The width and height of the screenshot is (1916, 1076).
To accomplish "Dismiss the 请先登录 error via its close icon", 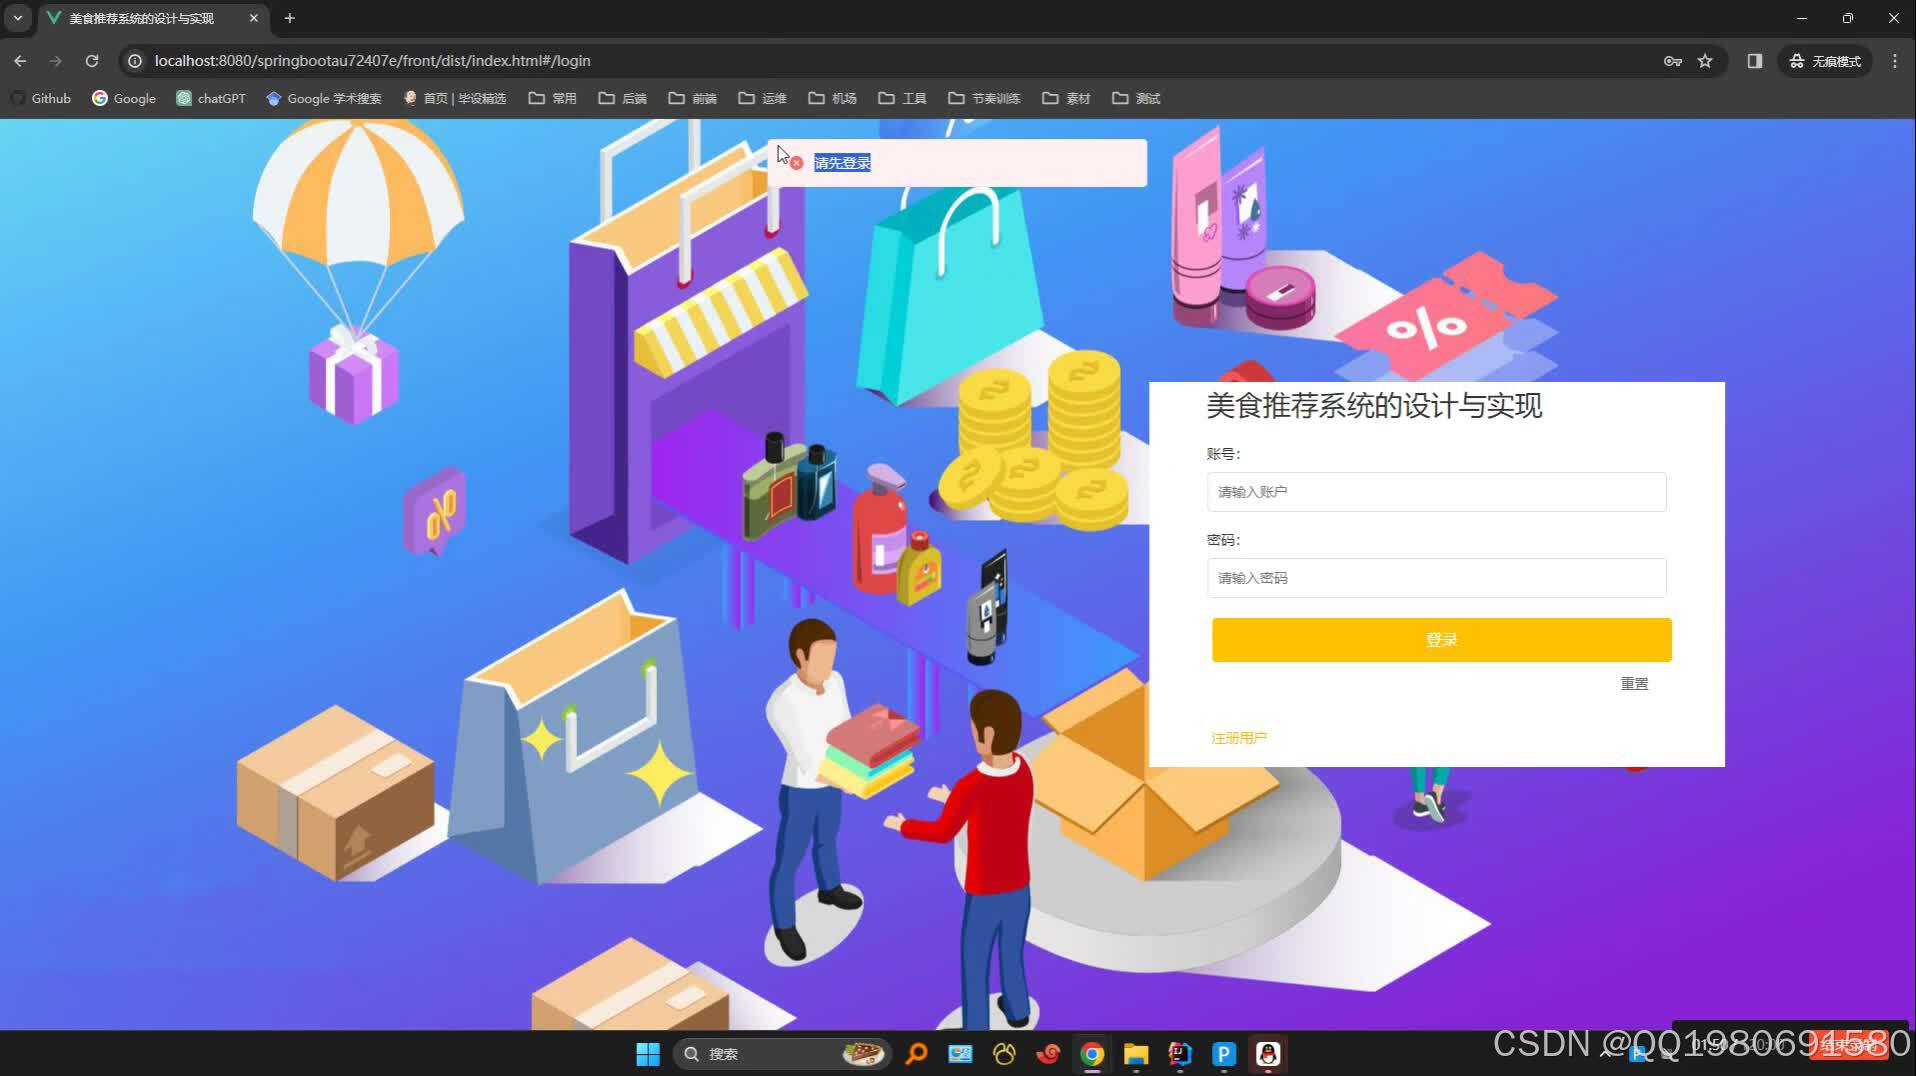I will point(795,162).
